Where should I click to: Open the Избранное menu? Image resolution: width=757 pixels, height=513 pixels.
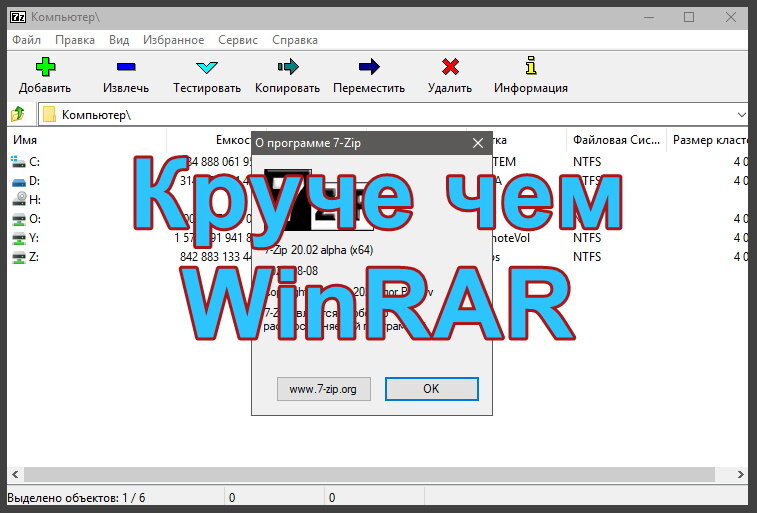click(173, 40)
